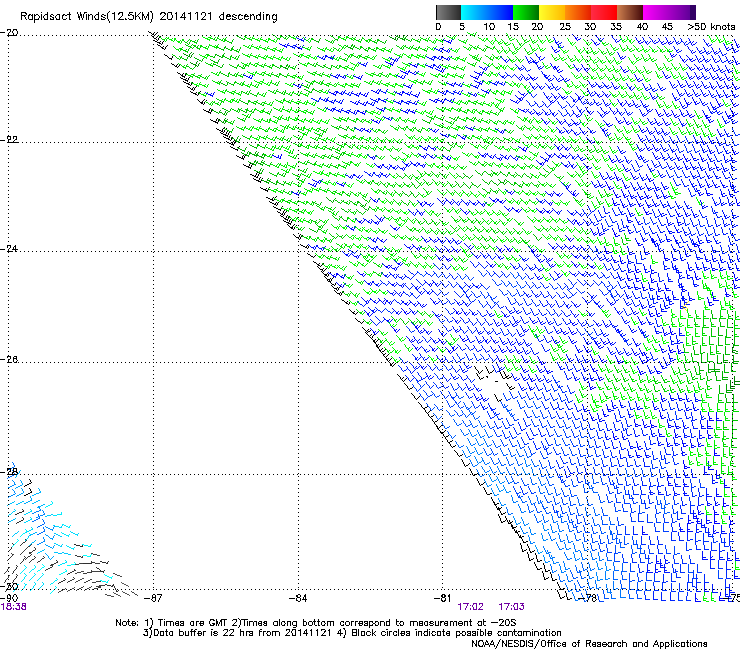Image resolution: width=740 pixels, height=650 pixels.
Task: Click the latitude label '-26'
Action: (9, 360)
